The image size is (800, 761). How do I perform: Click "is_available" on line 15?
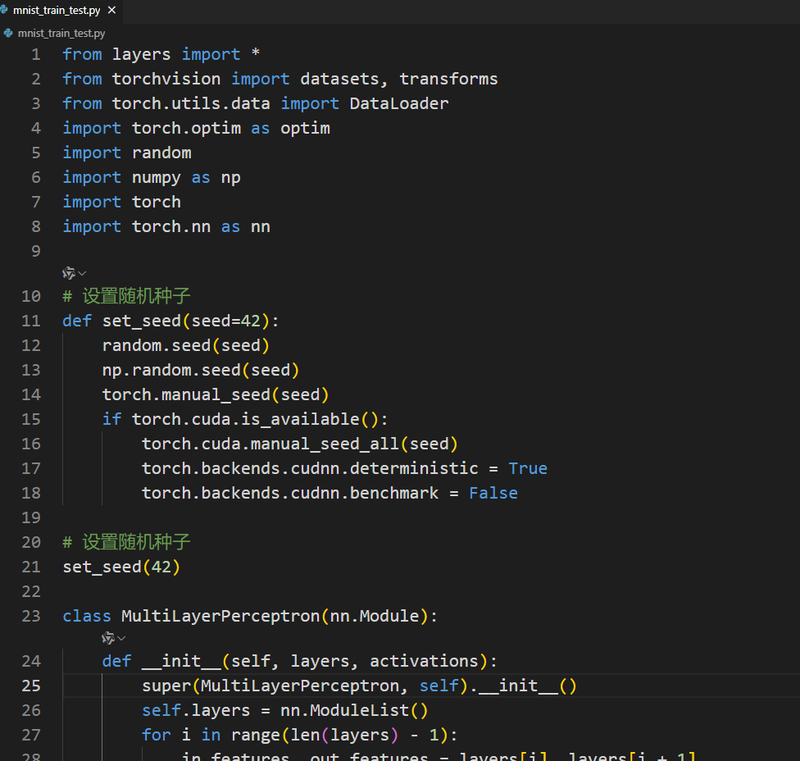[301, 419]
